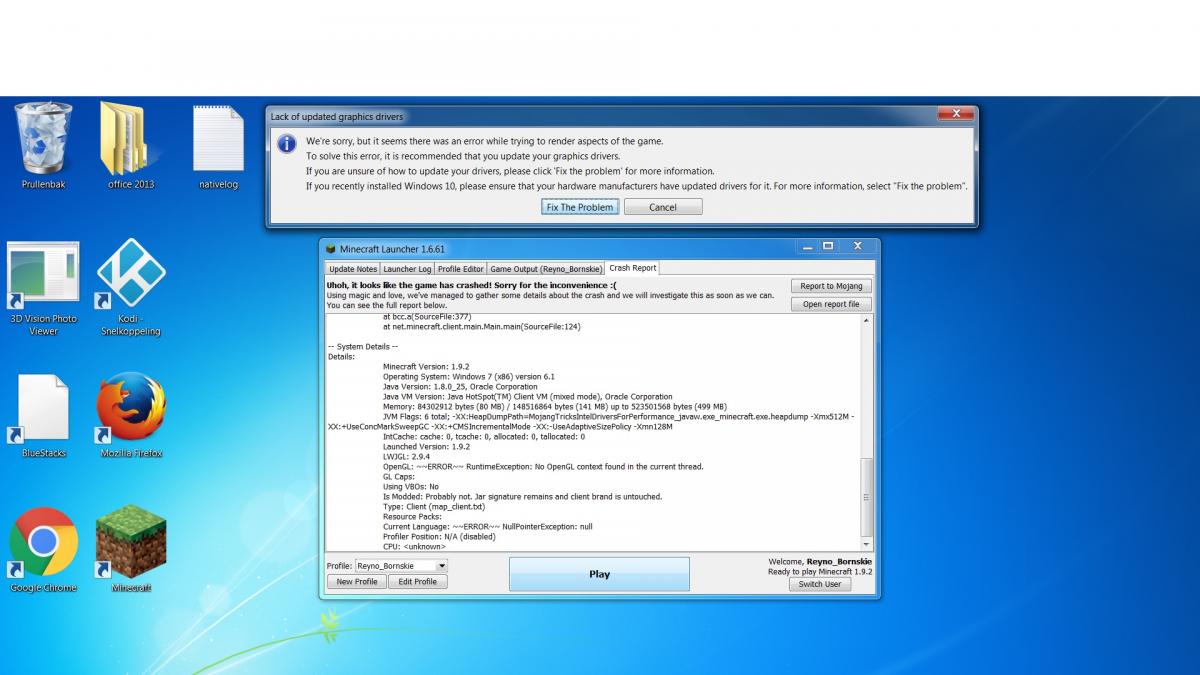The height and width of the screenshot is (675, 1200).
Task: Click the blue info icon in the graphics drivers dialog
Action: (x=286, y=143)
